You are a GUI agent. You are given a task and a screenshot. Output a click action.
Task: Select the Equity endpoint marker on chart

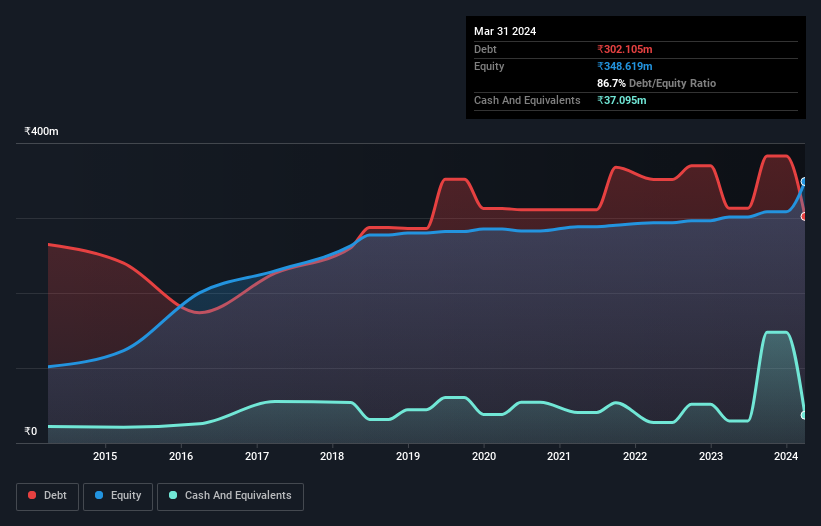coord(804,182)
